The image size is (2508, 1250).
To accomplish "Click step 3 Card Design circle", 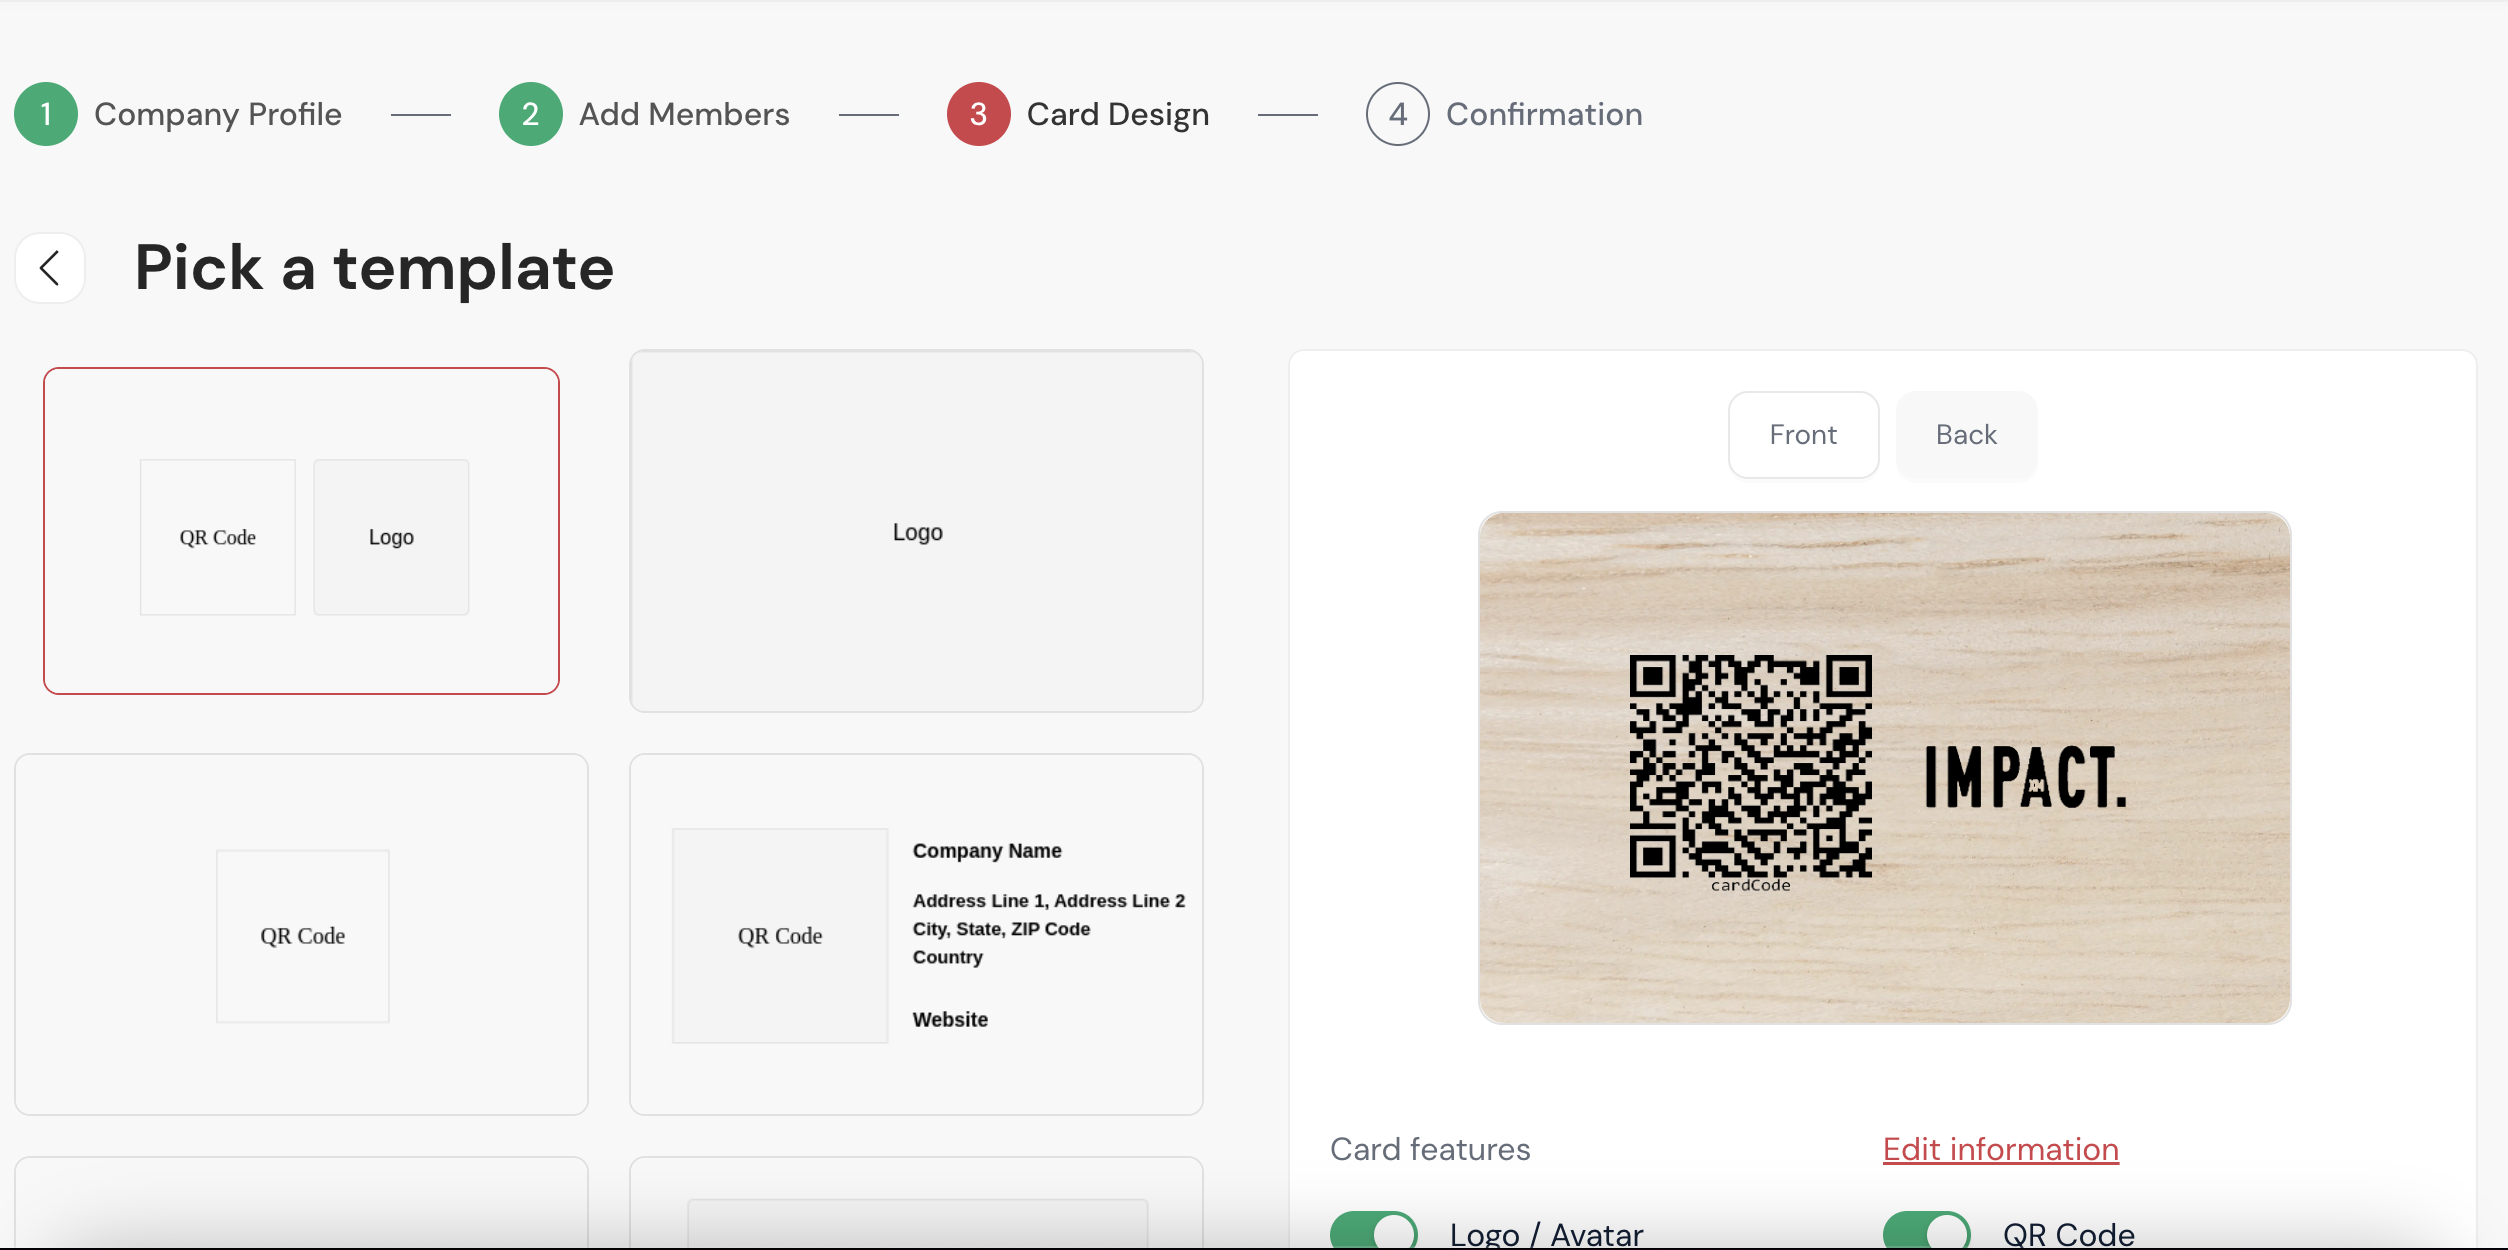I will [978, 114].
